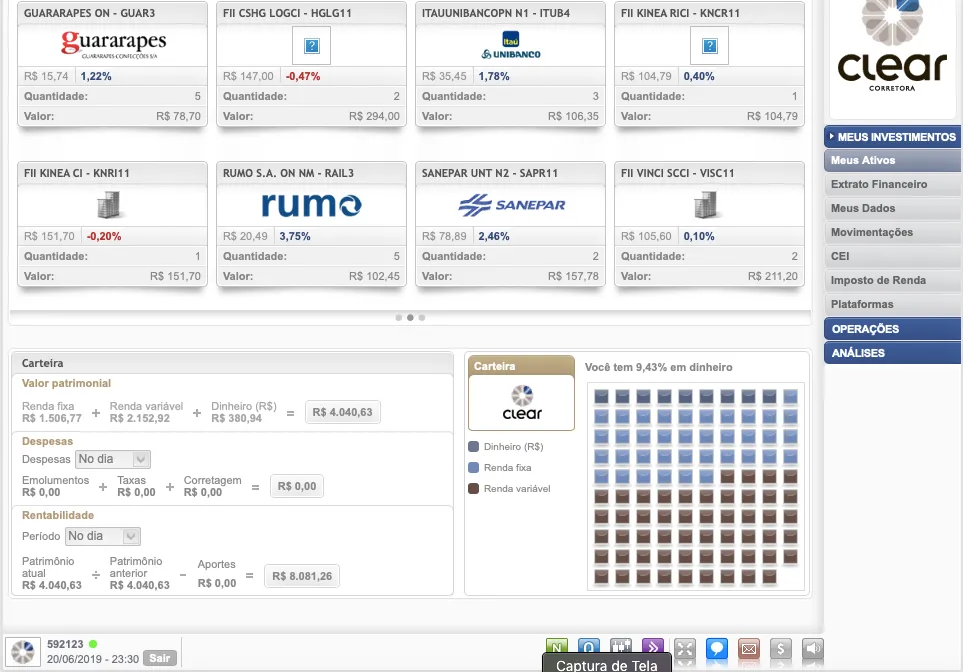Click the Clear Carteira broker tile

(521, 402)
